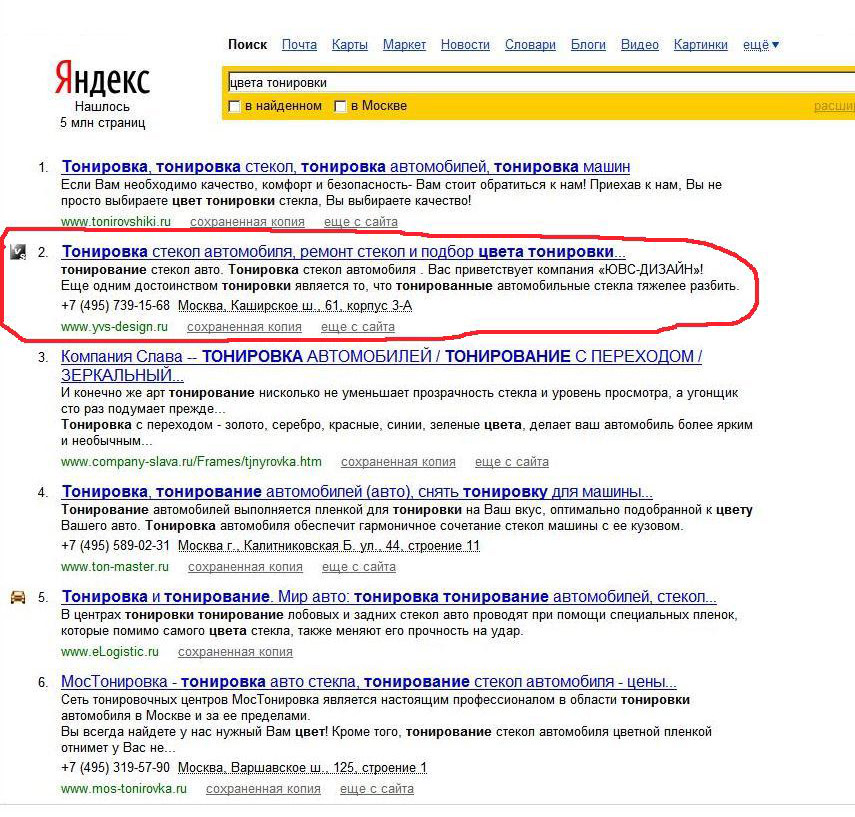
Task: Click 'Нашлось 5 млн страниц' text
Action: point(103,115)
